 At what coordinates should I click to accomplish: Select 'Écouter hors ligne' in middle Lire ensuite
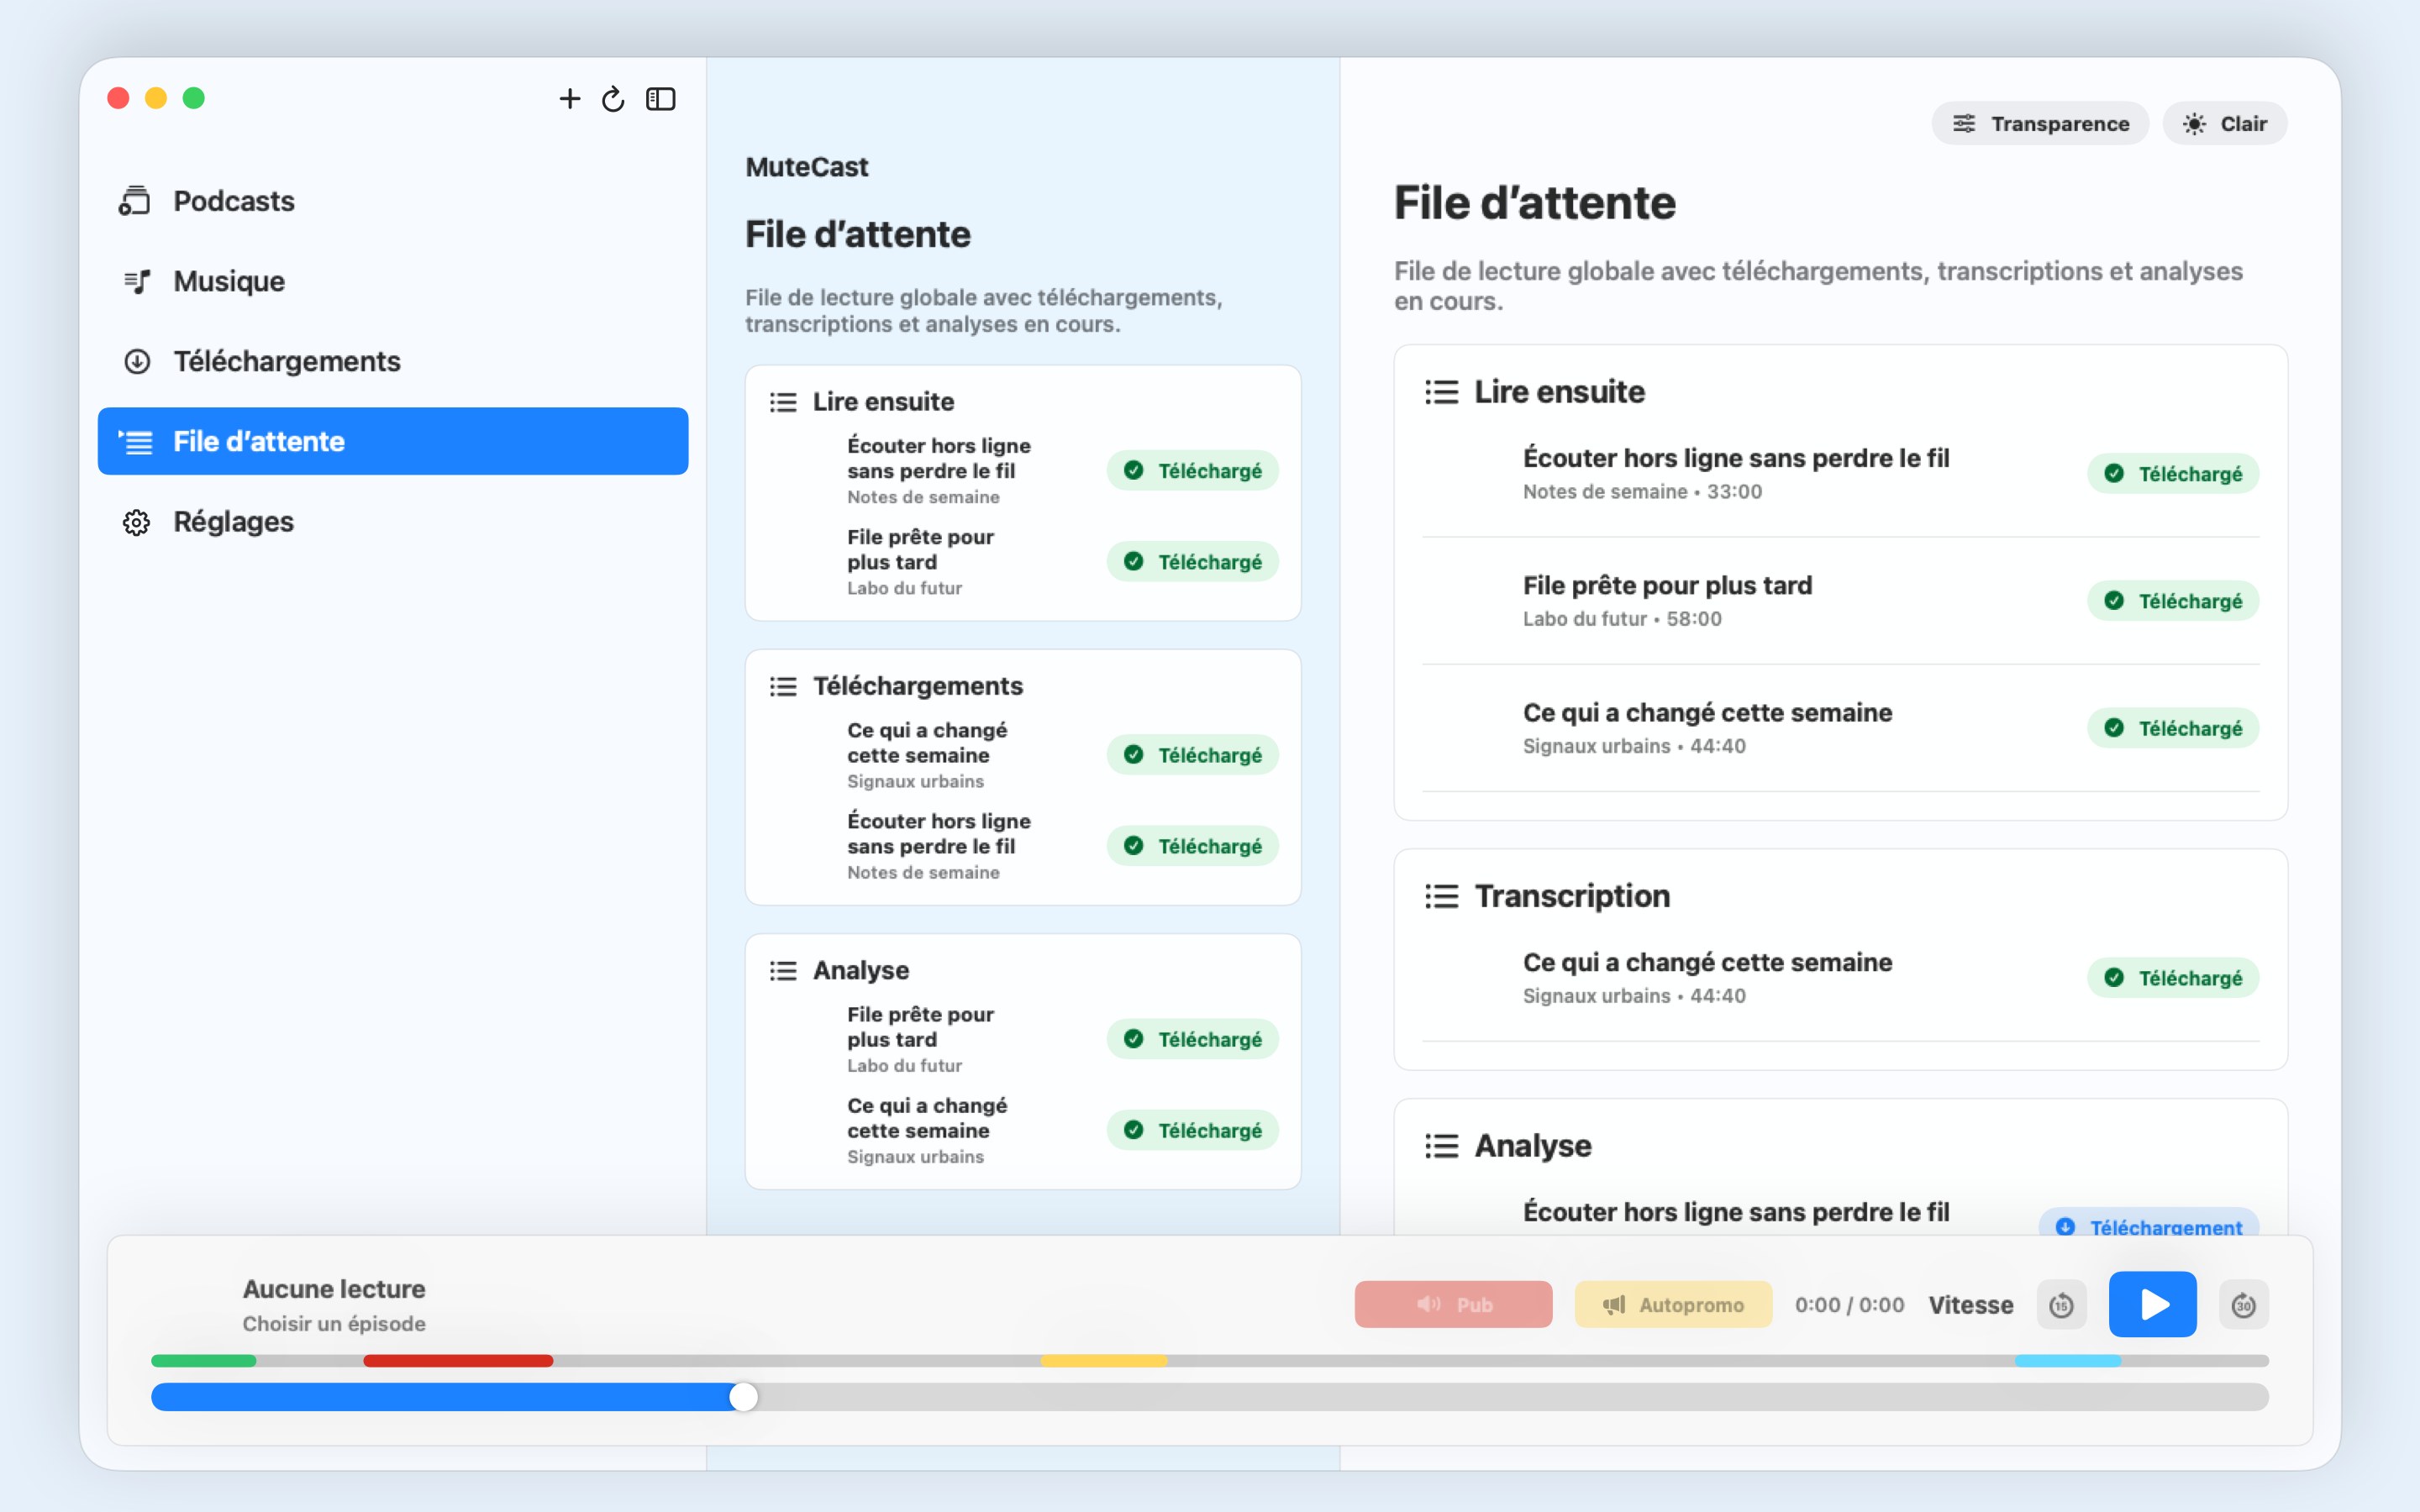[1023, 471]
